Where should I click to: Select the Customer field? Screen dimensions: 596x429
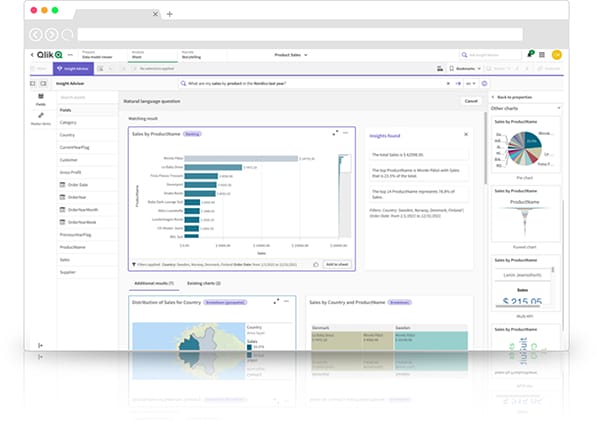pyautogui.click(x=87, y=160)
